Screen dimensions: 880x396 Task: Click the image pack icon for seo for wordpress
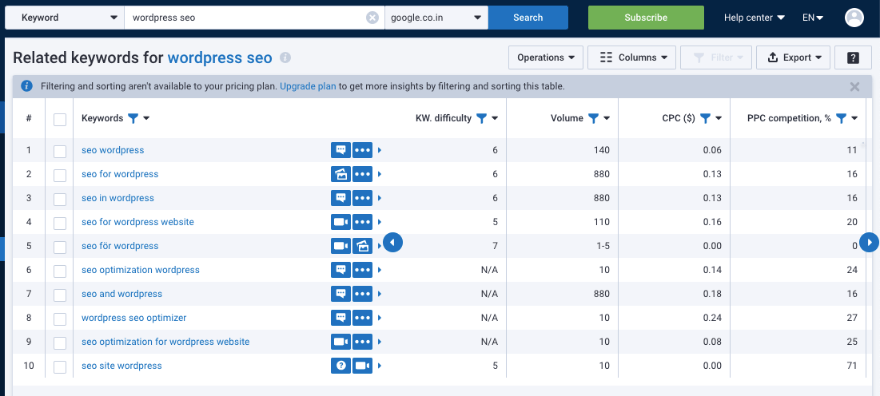click(341, 174)
